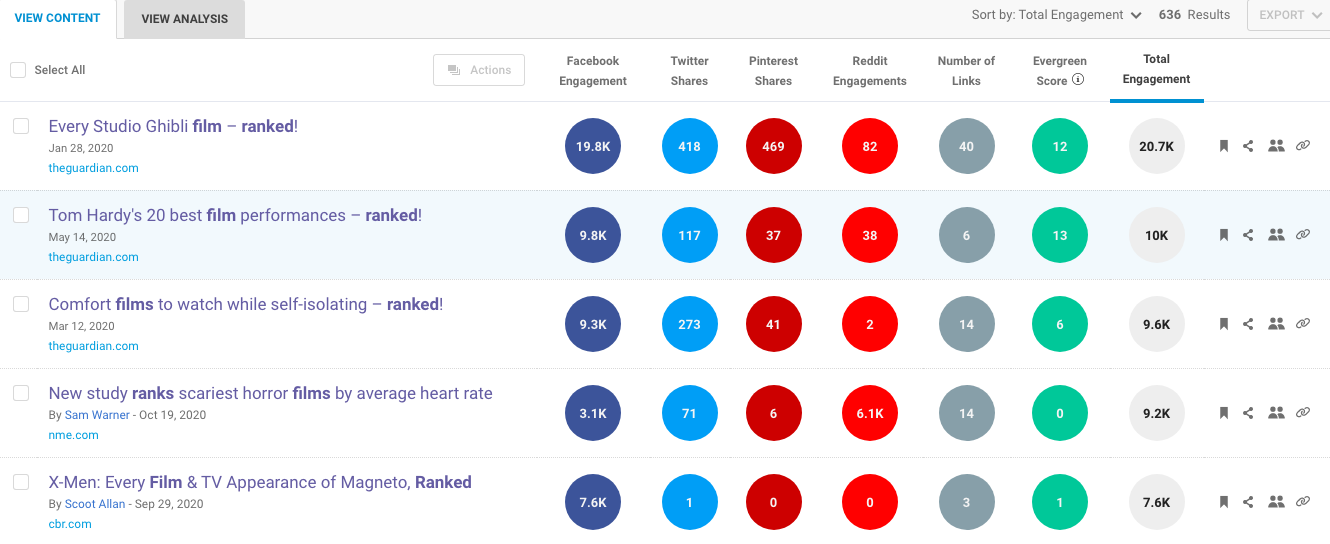Open the Actions menu button
Viewport: 1330px width, 544px height.
[x=479, y=70]
